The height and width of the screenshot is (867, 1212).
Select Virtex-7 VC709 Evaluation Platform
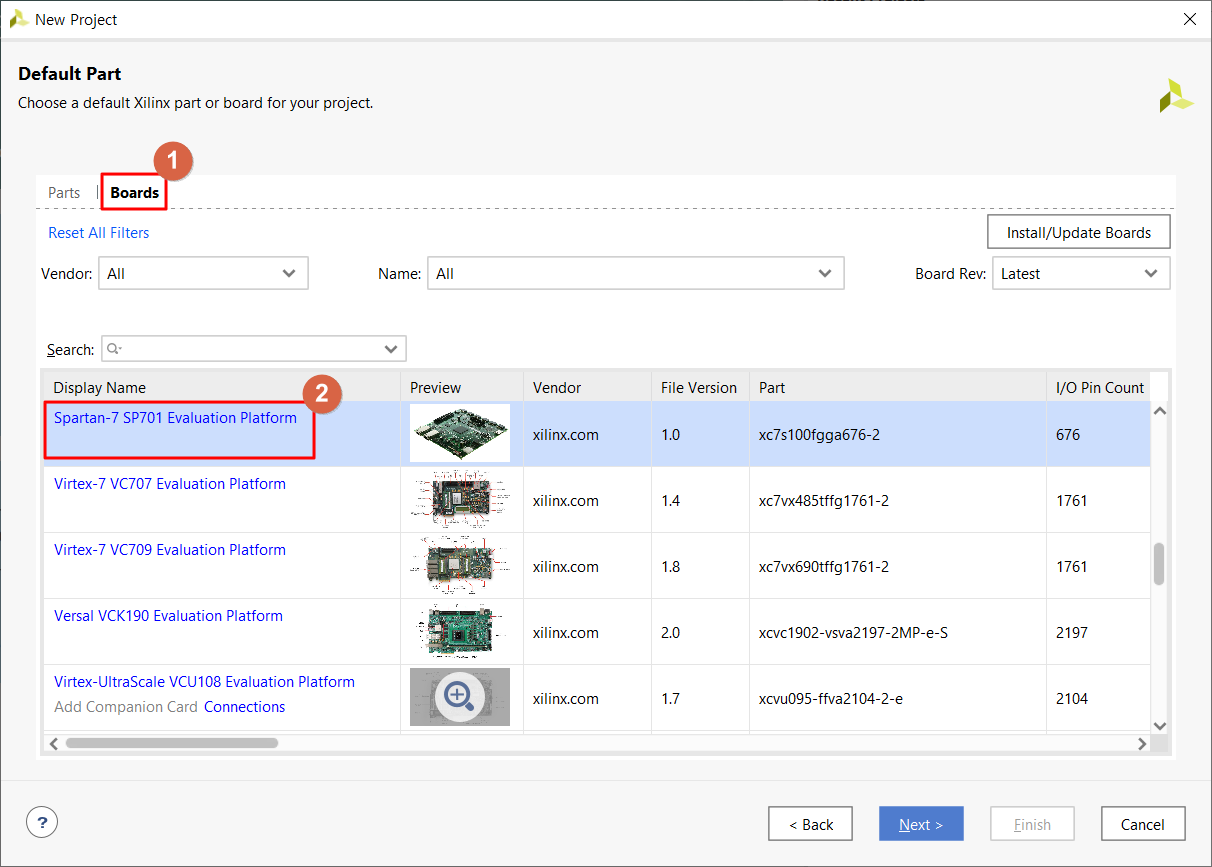point(170,550)
